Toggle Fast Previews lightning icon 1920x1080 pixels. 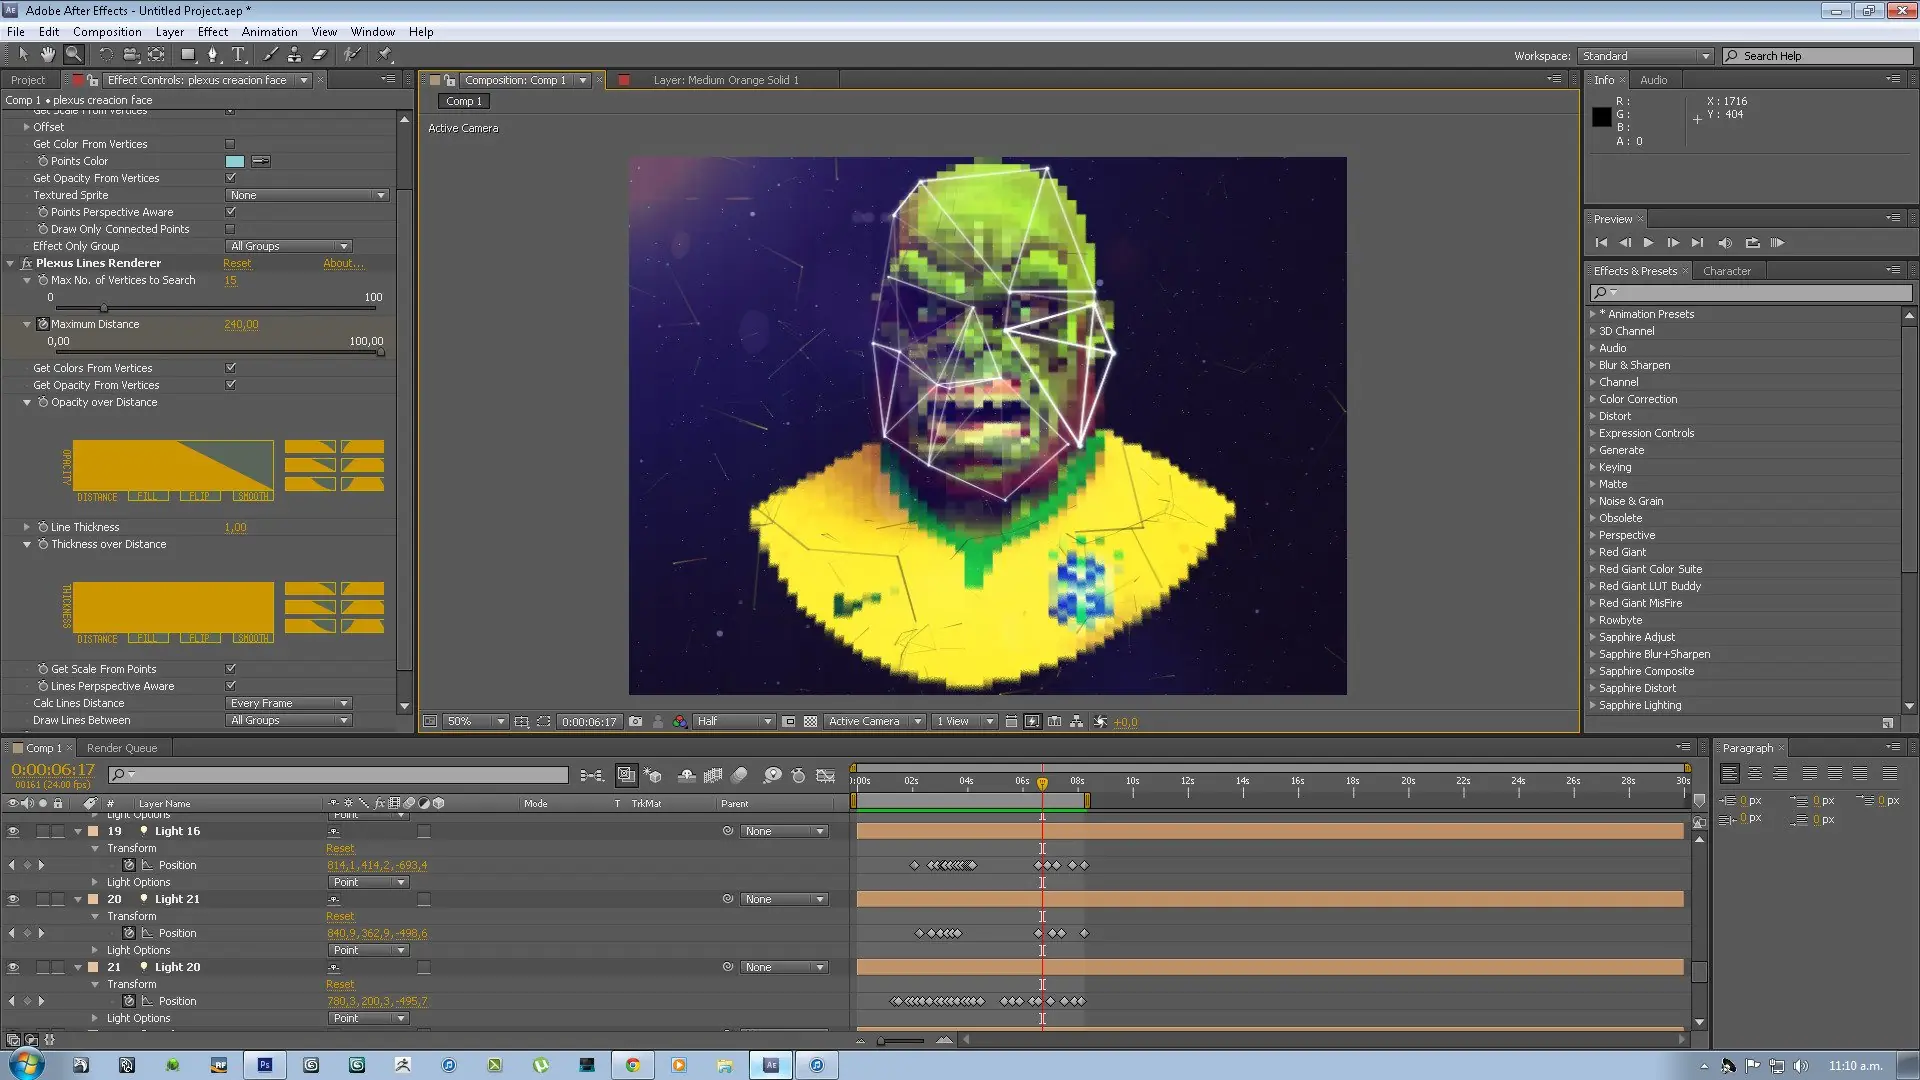[x=1032, y=721]
